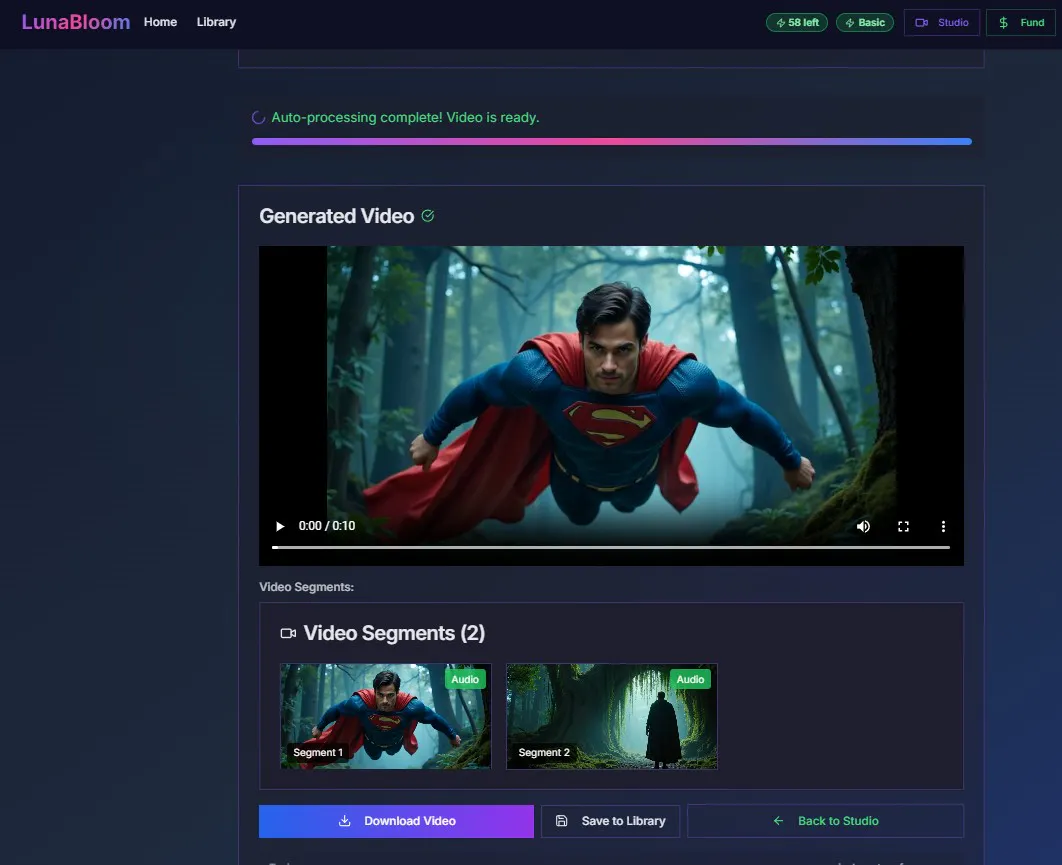Click the 'Generated Video' heading
1062x865 pixels.
[x=337, y=216]
